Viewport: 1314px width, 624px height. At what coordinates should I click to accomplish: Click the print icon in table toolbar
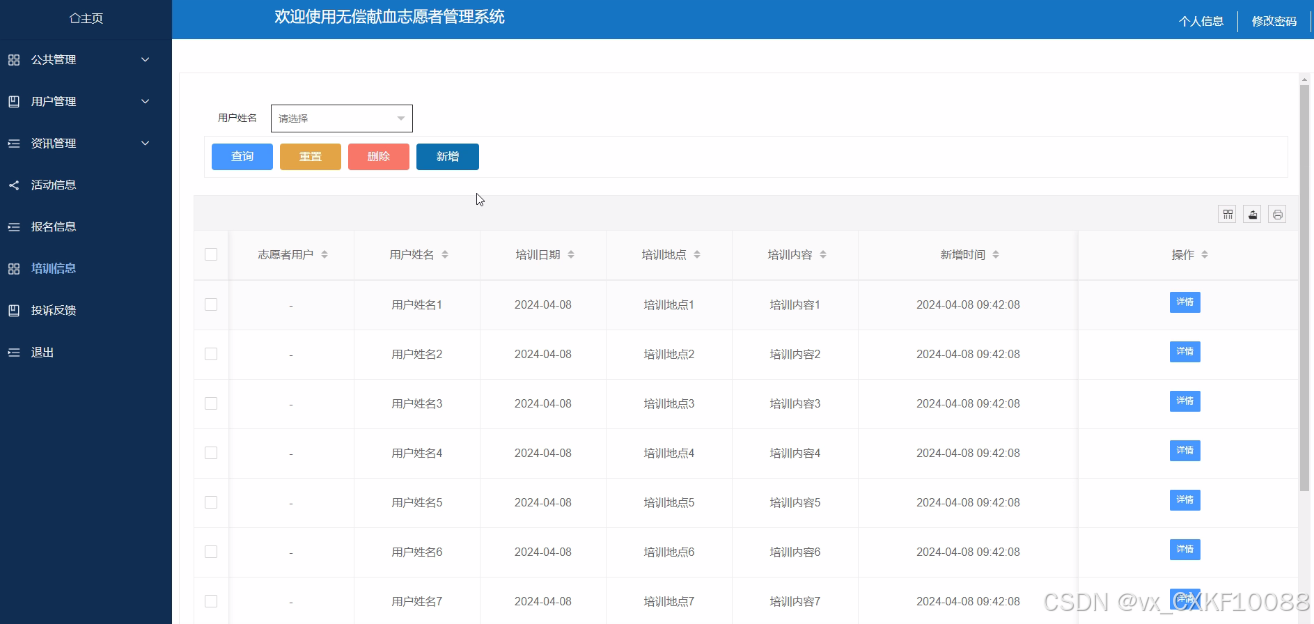[x=1277, y=214]
